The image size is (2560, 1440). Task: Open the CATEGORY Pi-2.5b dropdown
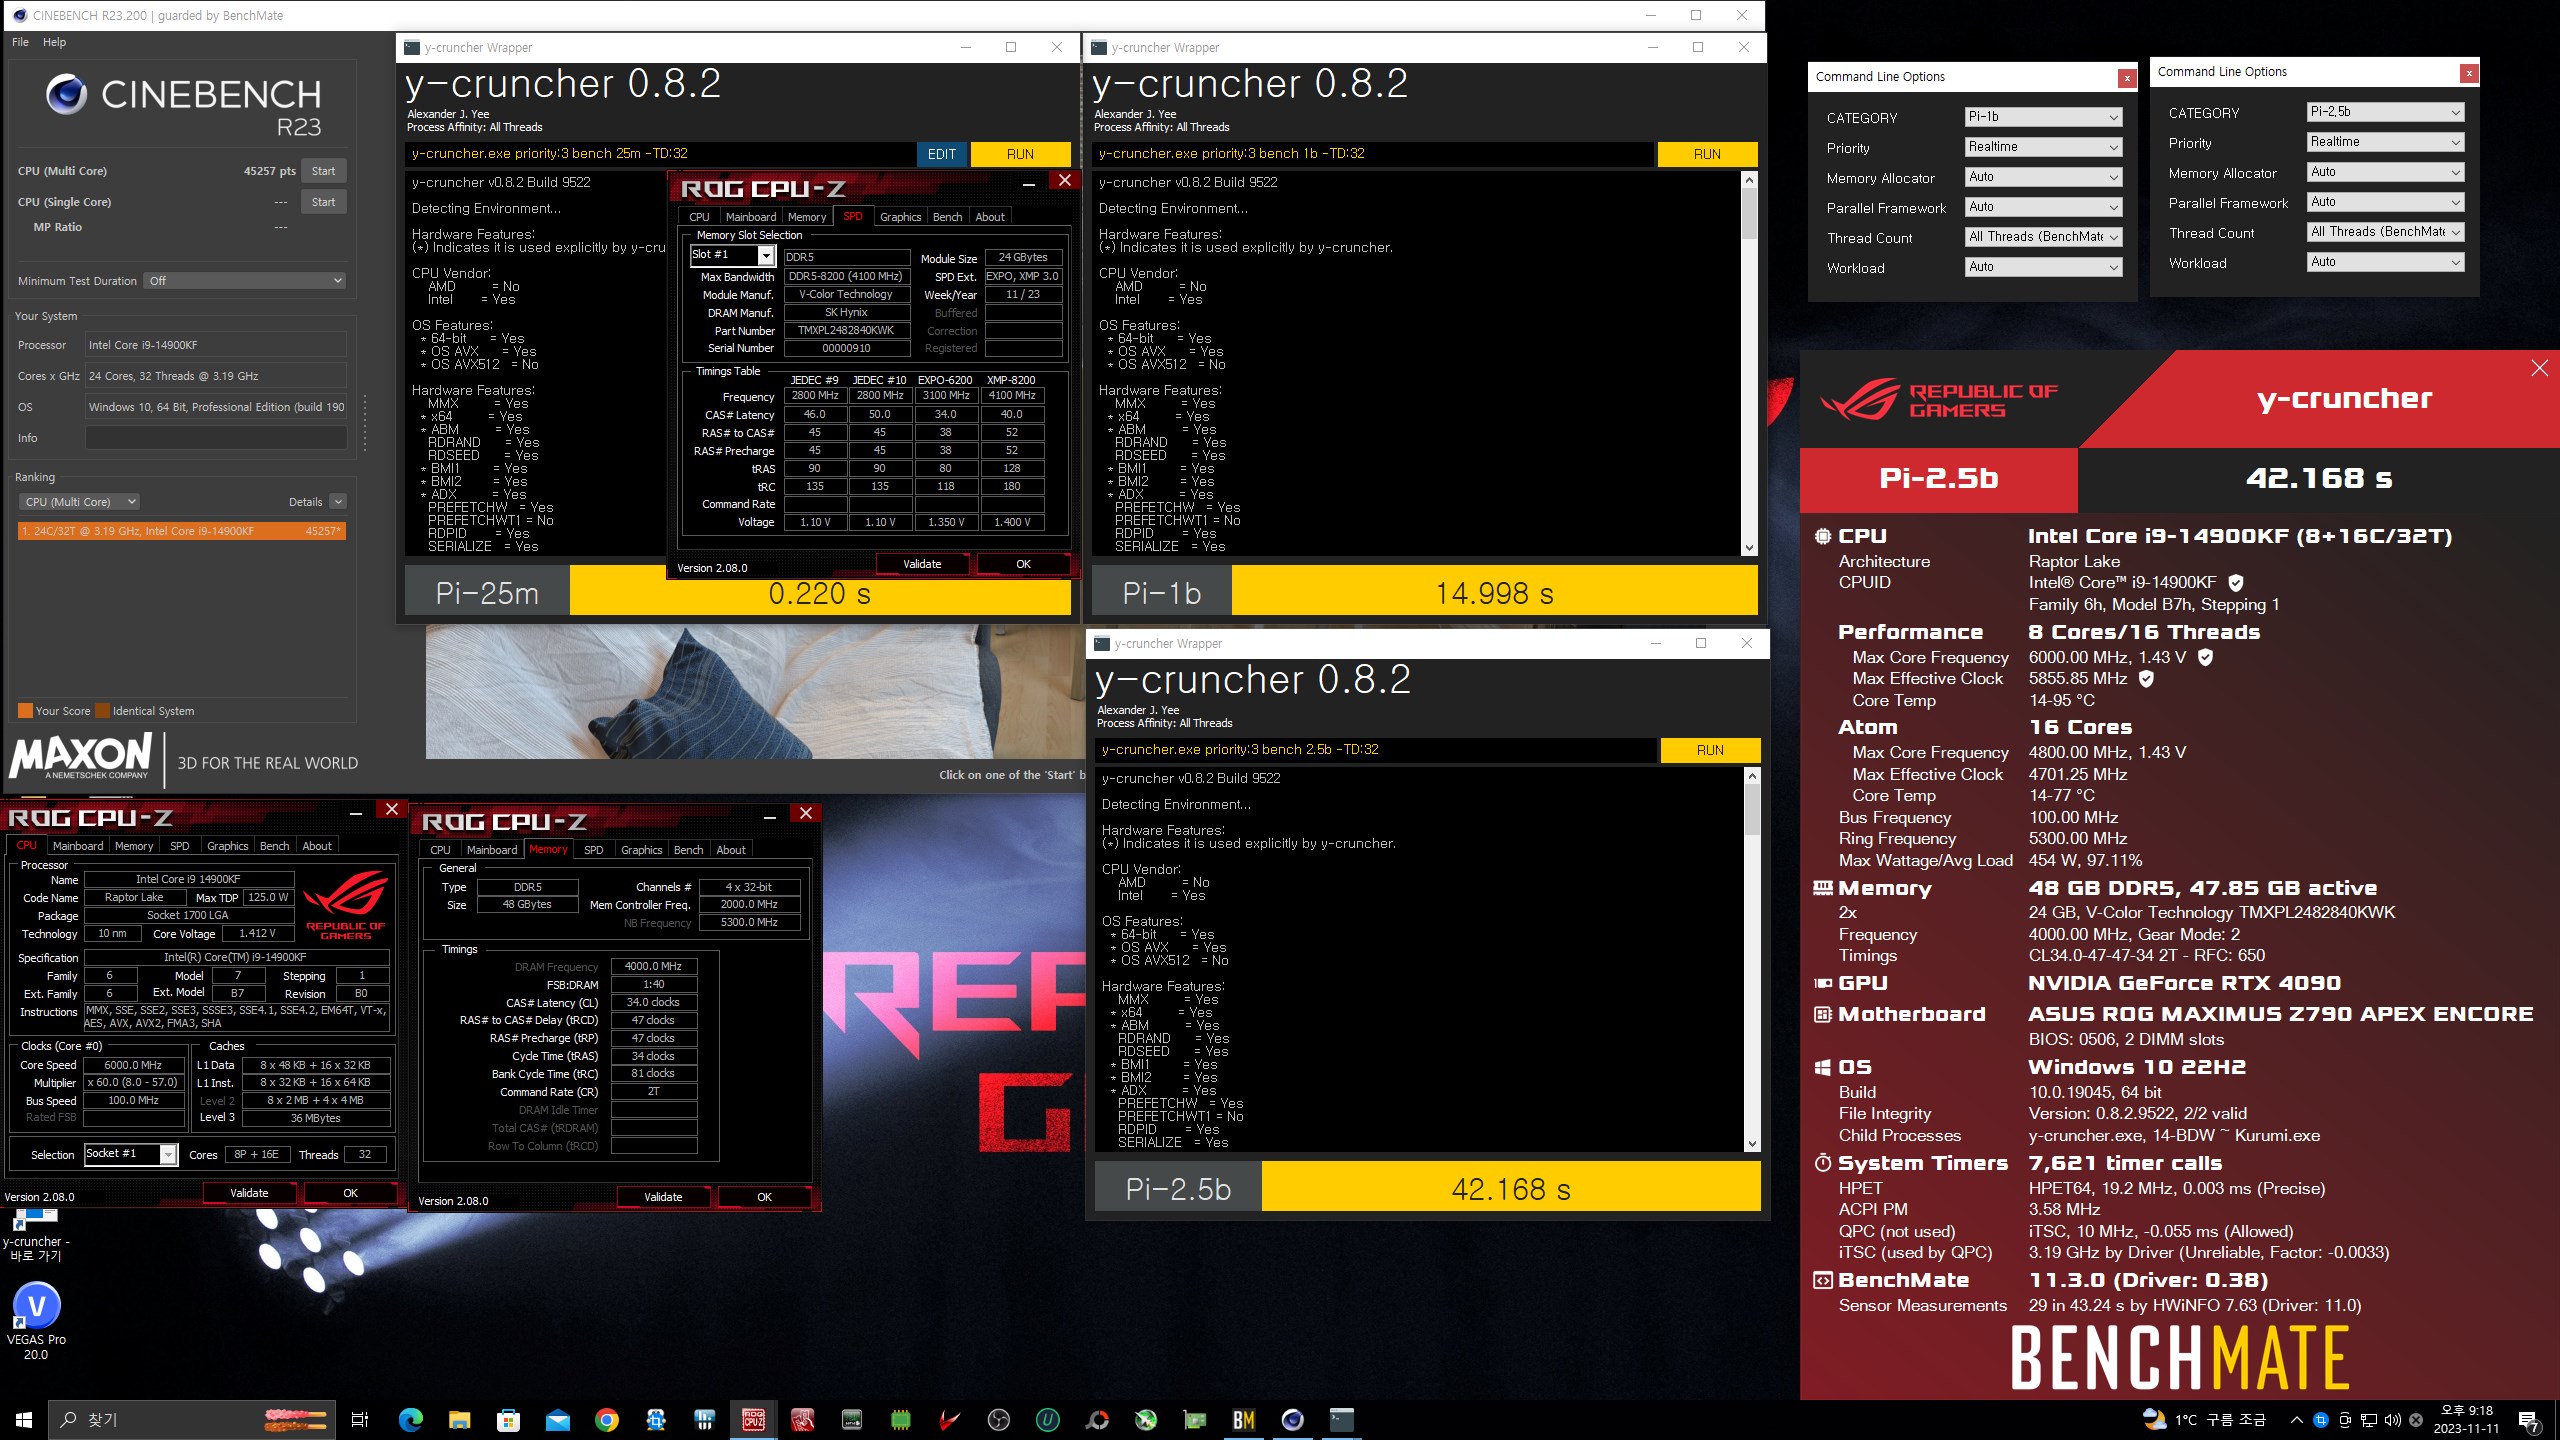pyautogui.click(x=2385, y=112)
